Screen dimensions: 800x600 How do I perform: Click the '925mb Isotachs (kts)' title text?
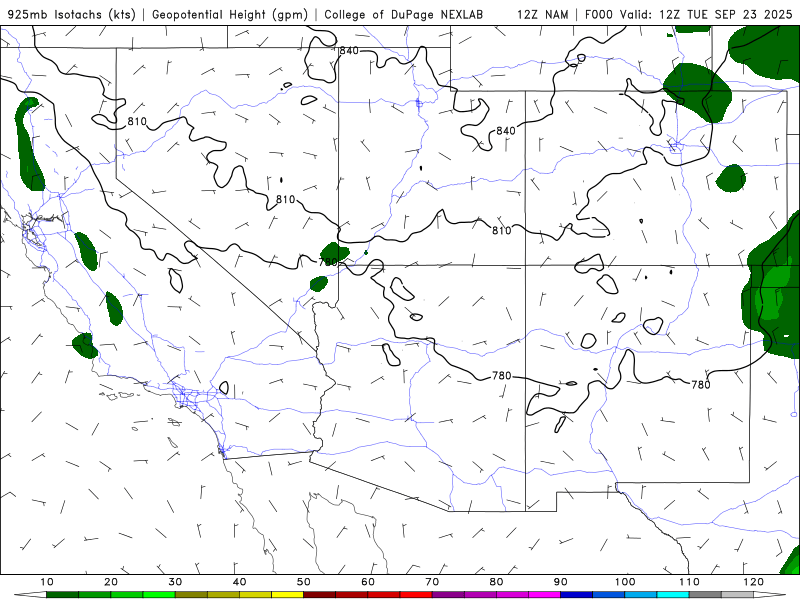(72, 14)
